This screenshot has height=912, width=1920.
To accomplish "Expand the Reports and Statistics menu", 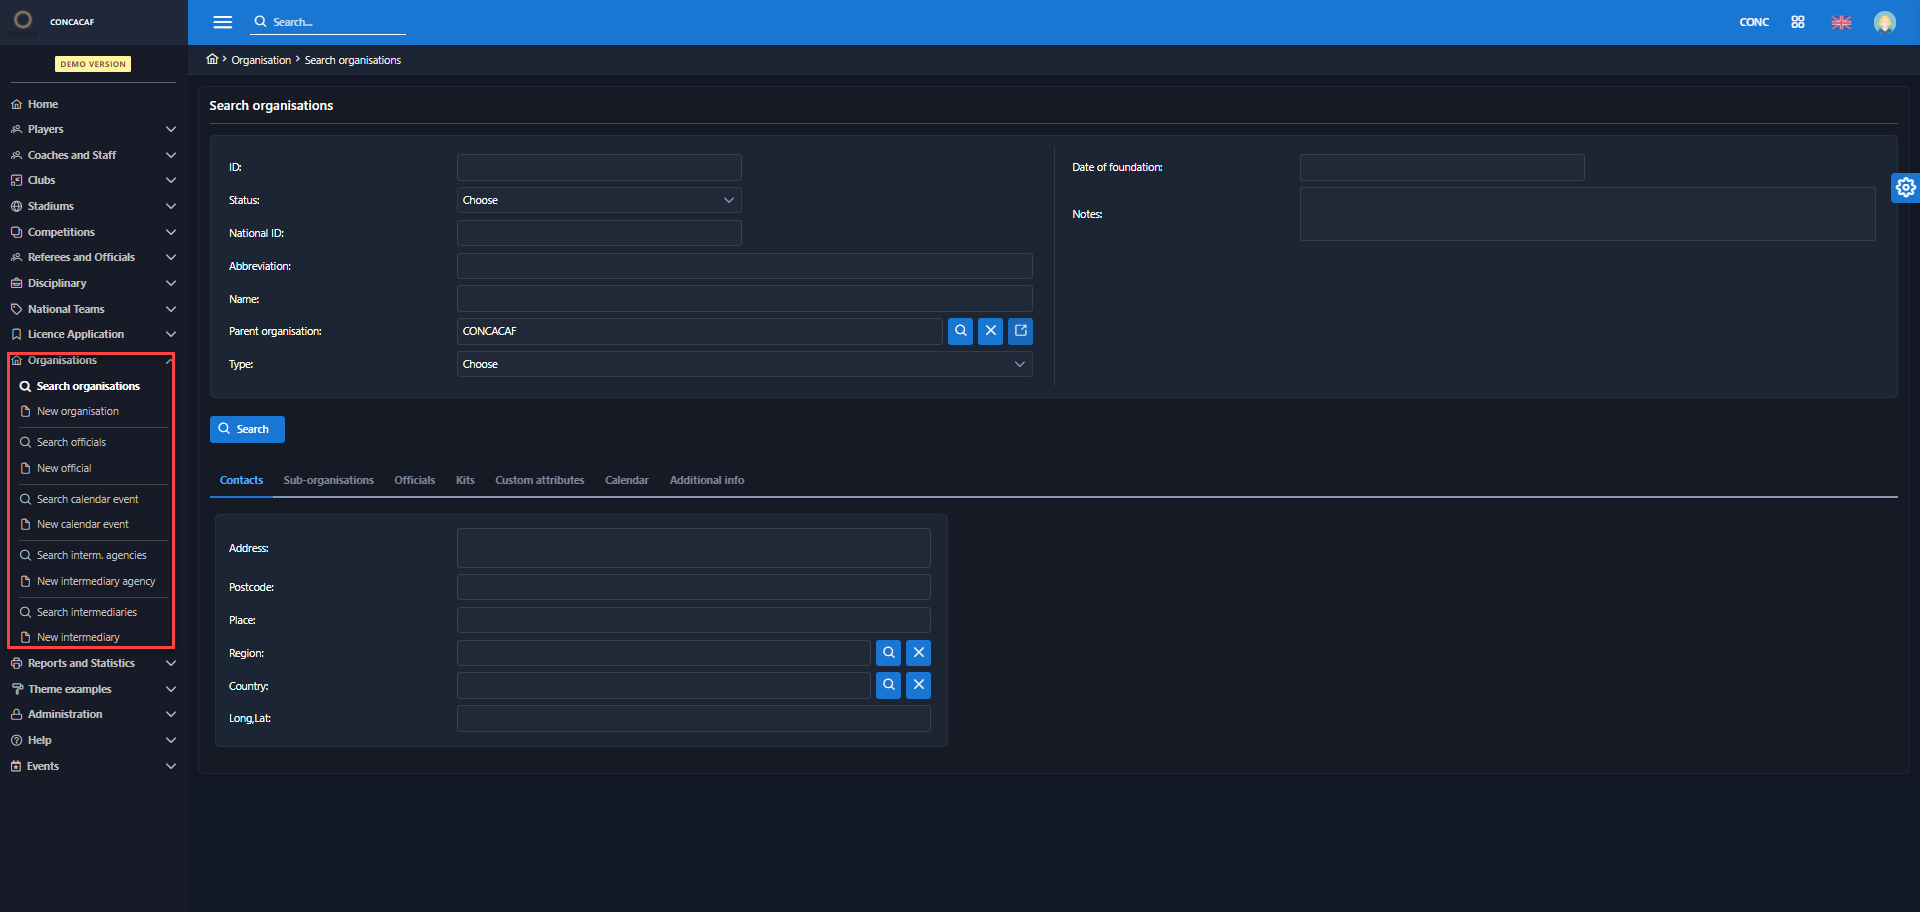I will pyautogui.click(x=93, y=663).
